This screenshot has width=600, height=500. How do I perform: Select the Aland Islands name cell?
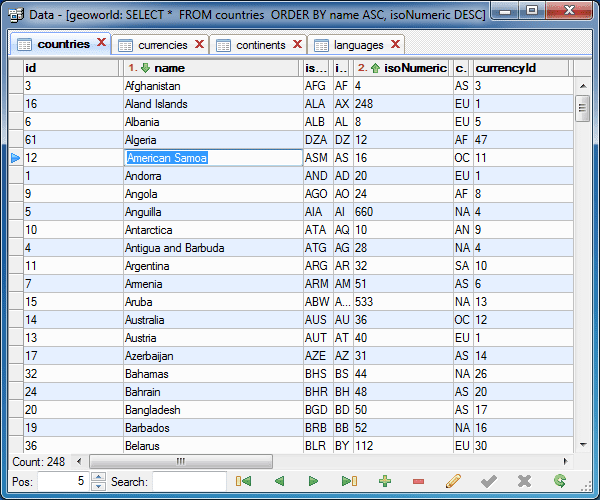click(x=213, y=104)
